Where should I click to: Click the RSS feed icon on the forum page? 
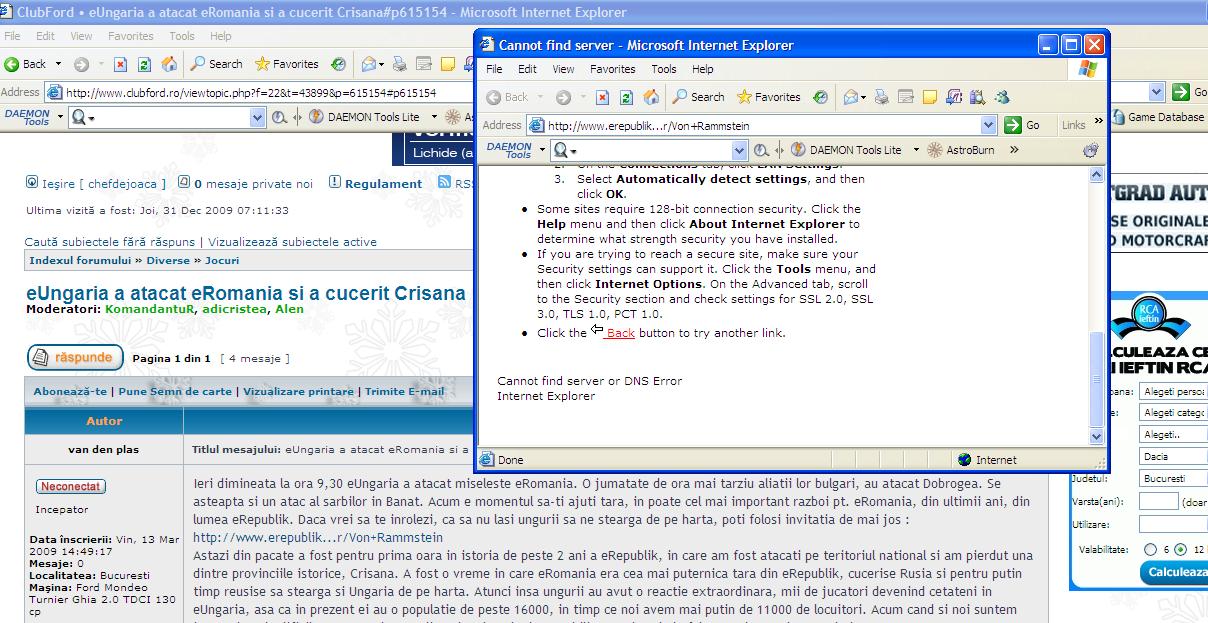click(445, 183)
